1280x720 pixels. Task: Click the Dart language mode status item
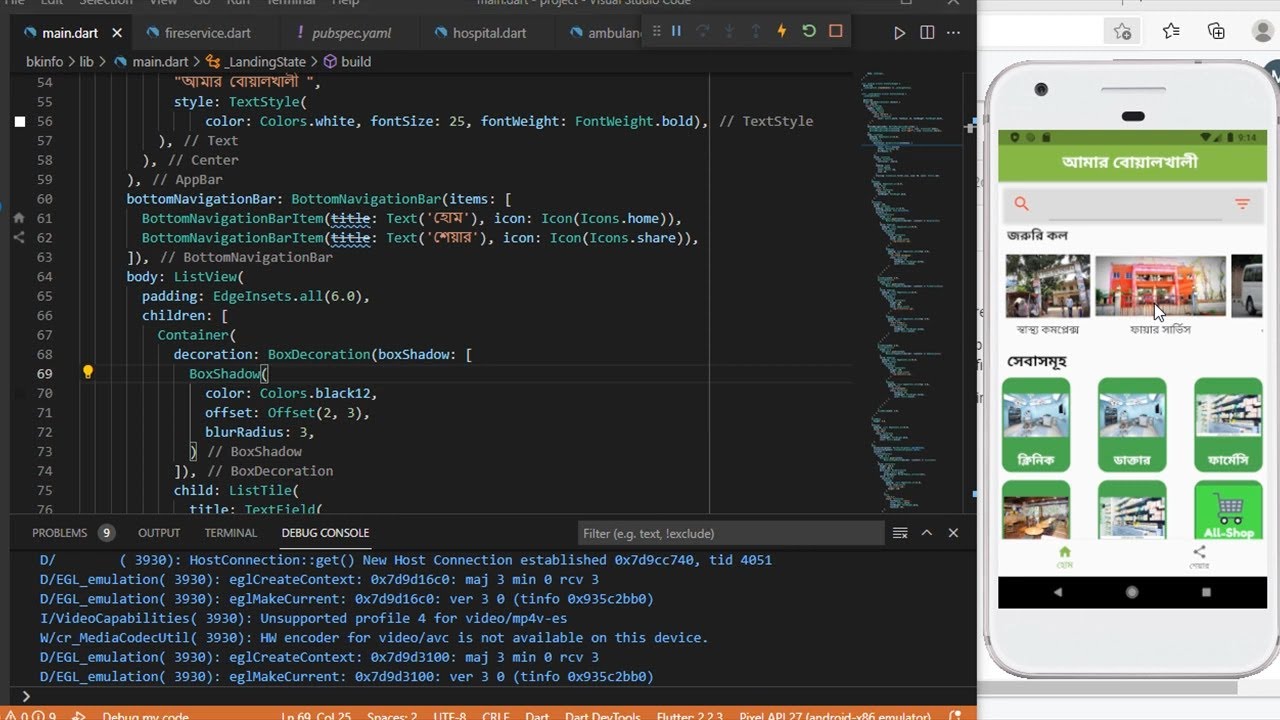538,714
